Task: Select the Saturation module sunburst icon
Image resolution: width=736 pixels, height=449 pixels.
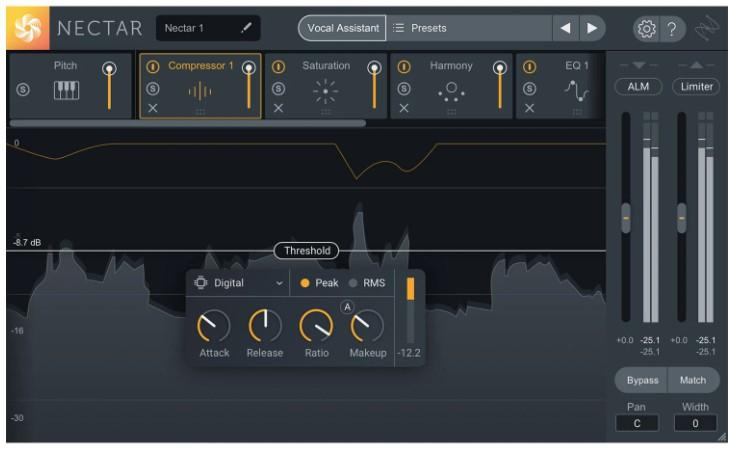Action: pyautogui.click(x=325, y=91)
